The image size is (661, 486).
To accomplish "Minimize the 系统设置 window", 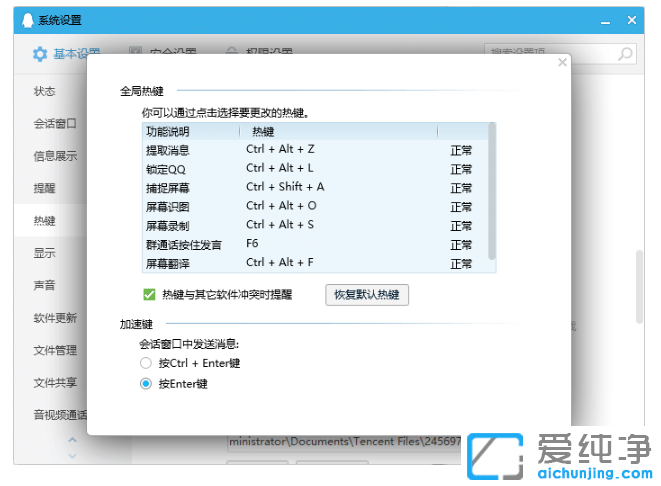I will (x=603, y=20).
